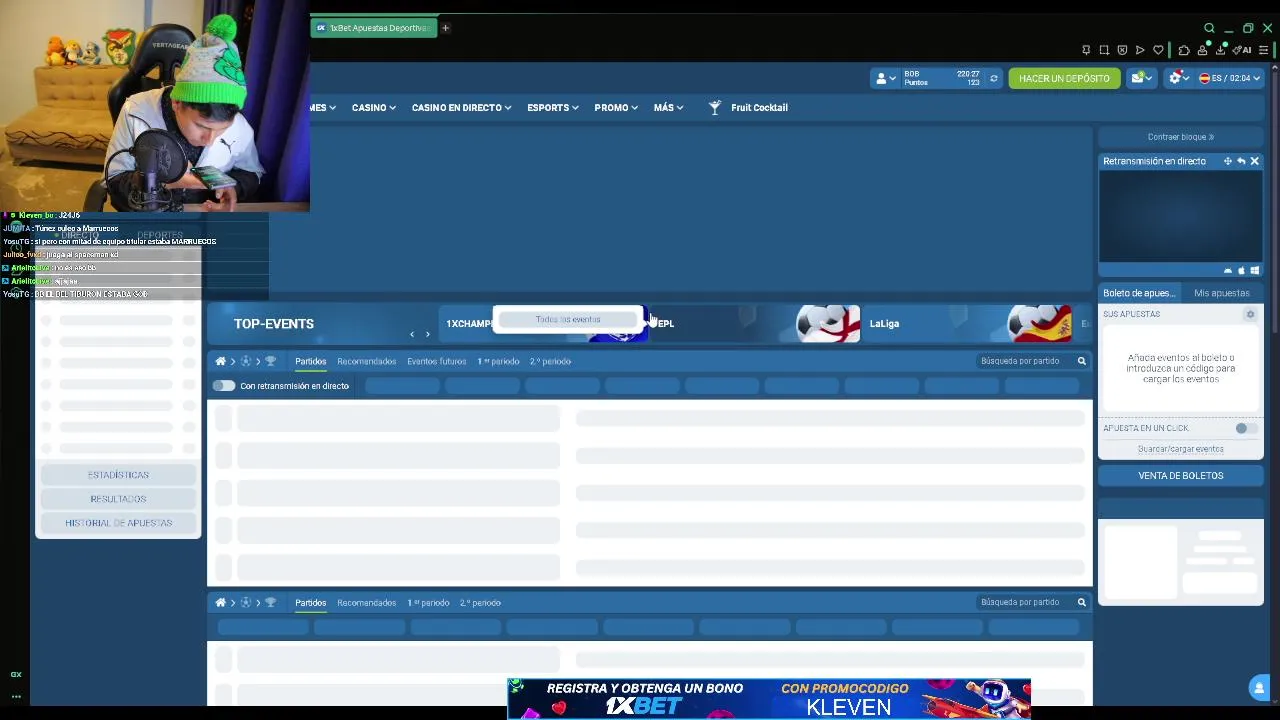Open the browser extensions puzzle icon
The width and height of the screenshot is (1280, 720).
click(x=1184, y=50)
